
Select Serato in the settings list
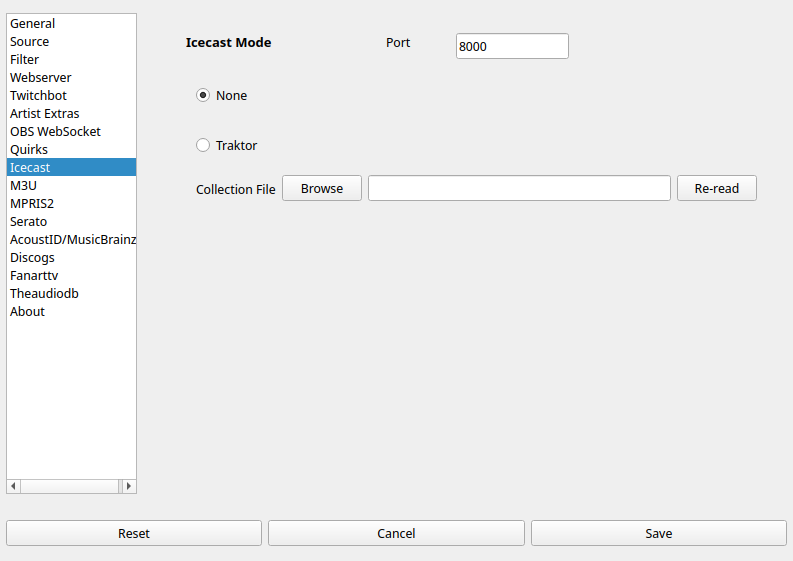coord(29,222)
